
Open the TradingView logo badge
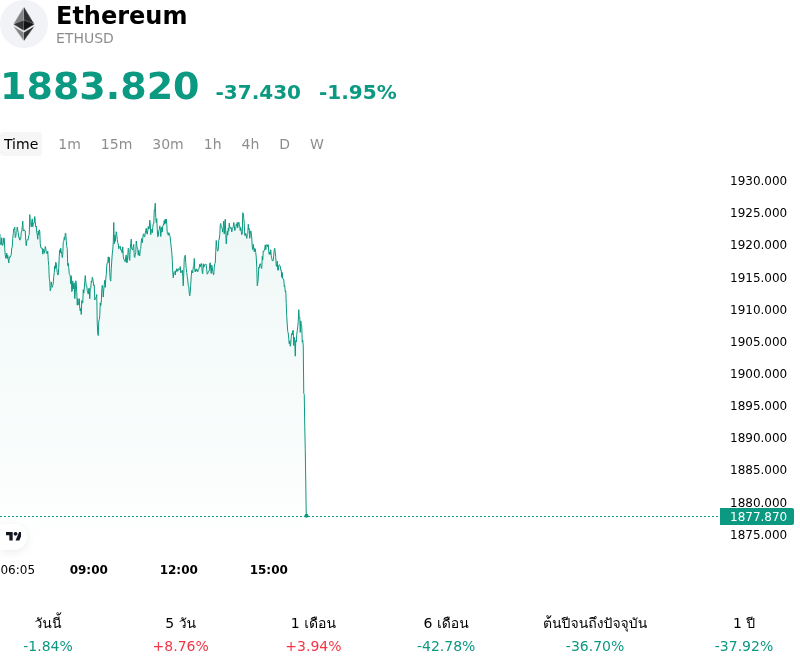[x=13, y=536]
